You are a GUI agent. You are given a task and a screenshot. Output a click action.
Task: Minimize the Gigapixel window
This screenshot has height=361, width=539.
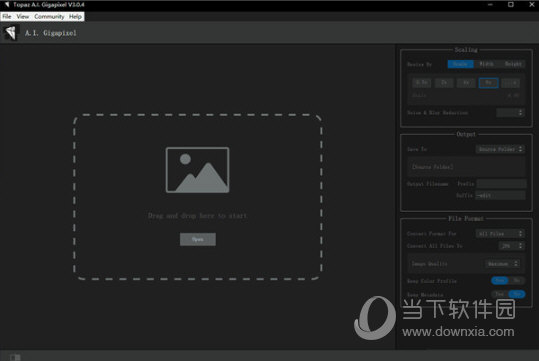pyautogui.click(x=490, y=4)
